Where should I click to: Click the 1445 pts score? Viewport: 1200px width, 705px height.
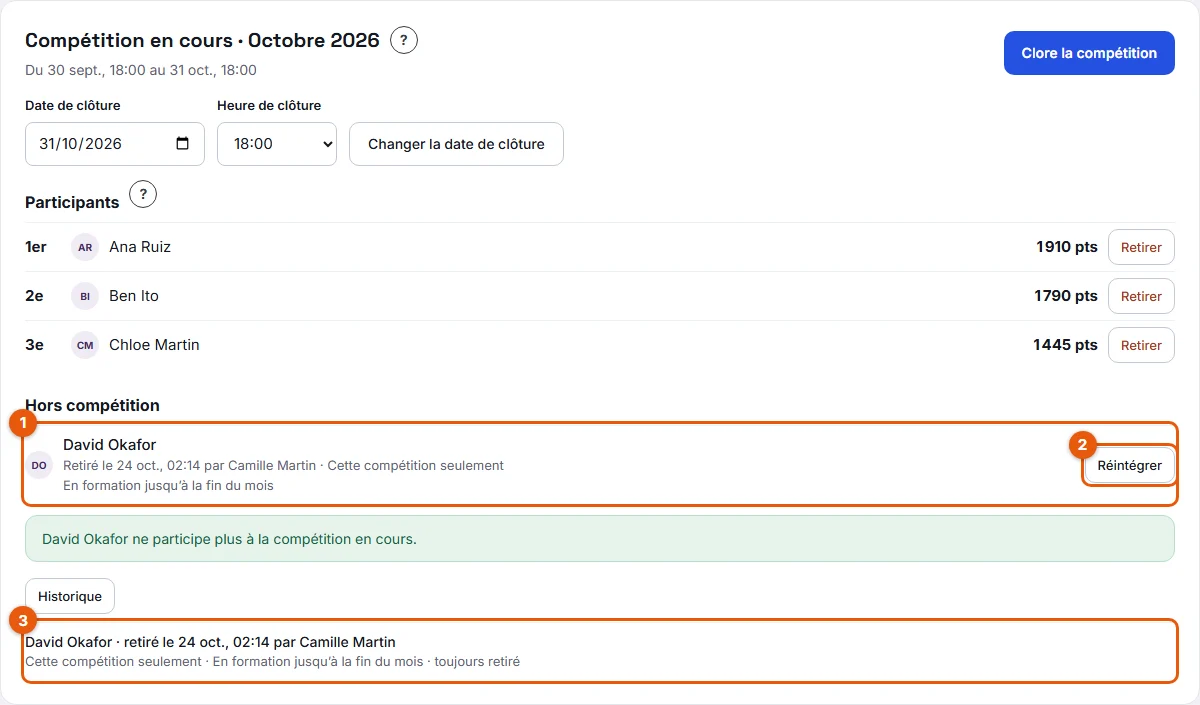click(1065, 345)
